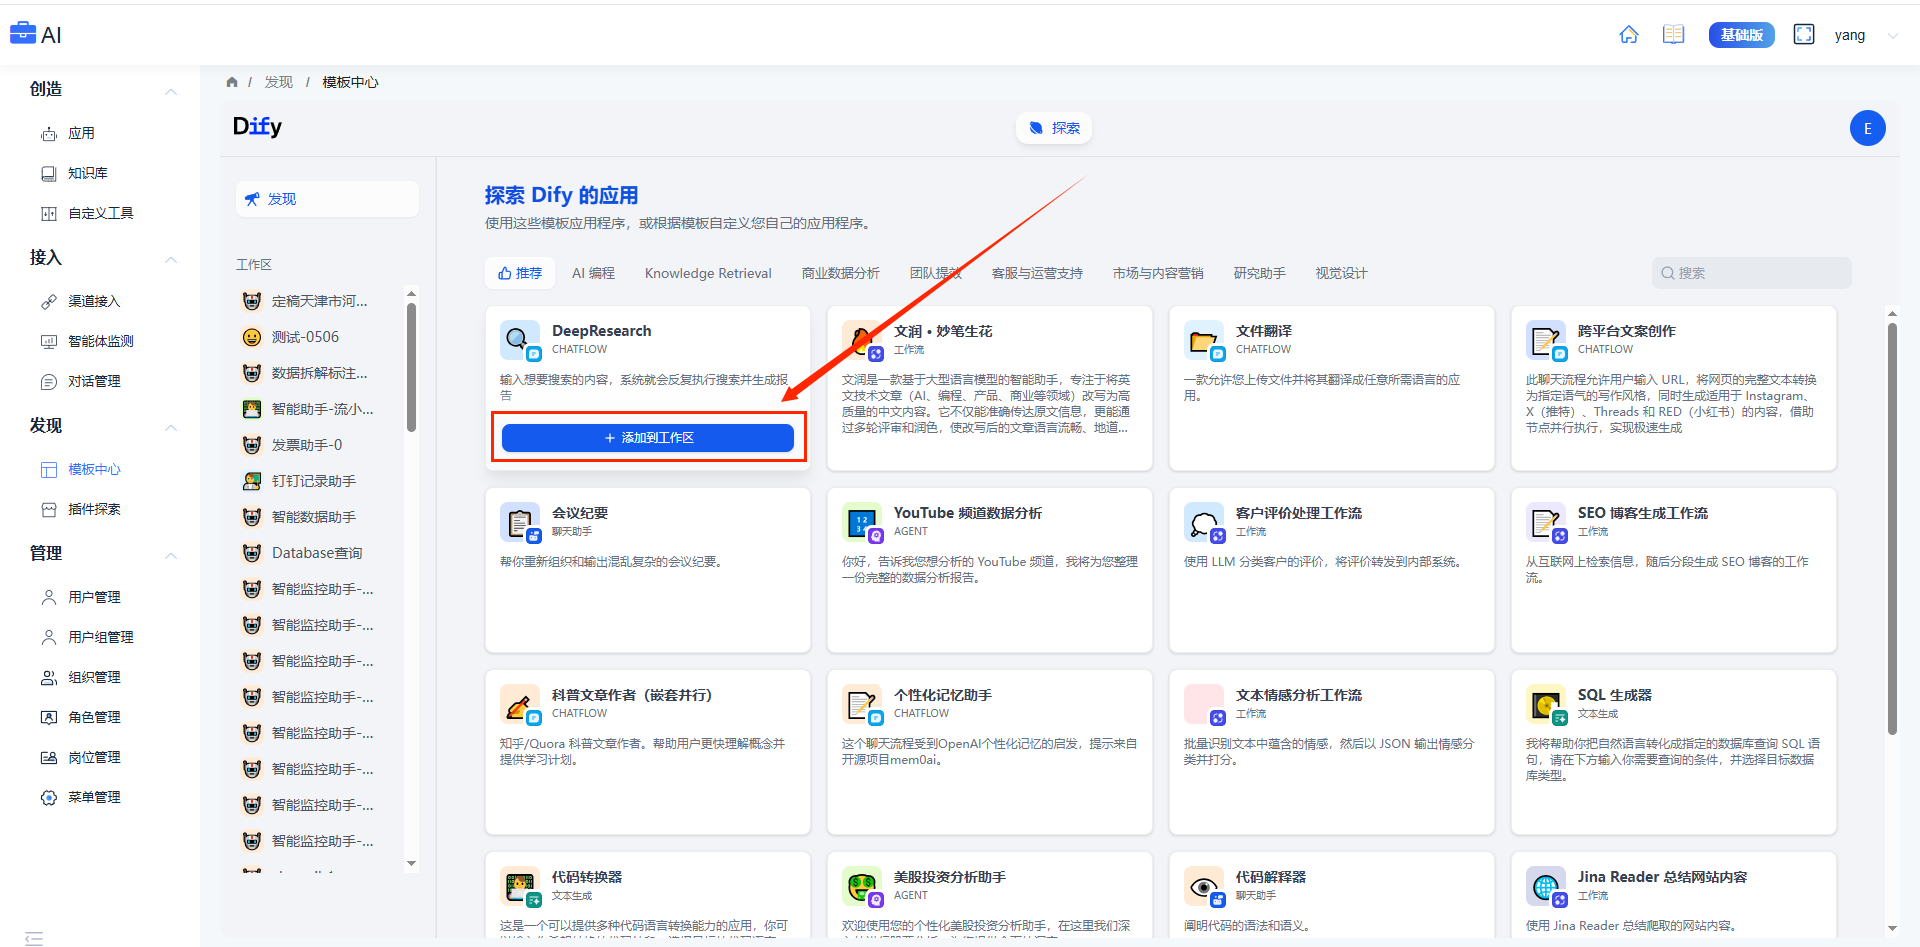Click the 探索 button at top
1920x947 pixels.
click(x=1054, y=128)
